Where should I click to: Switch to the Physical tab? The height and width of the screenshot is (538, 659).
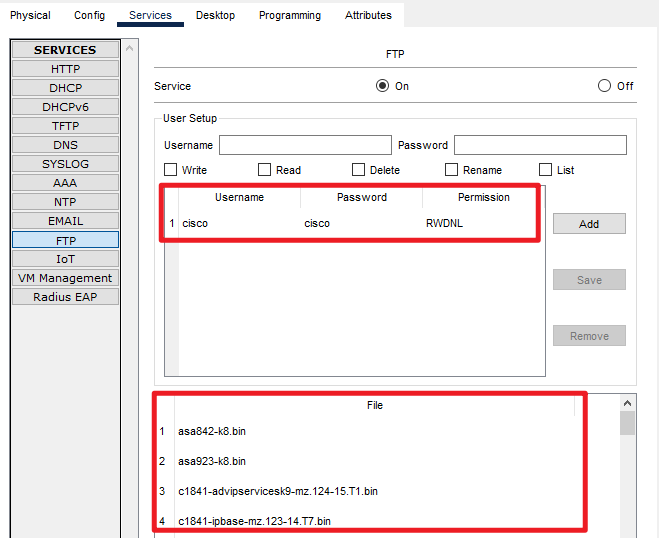point(30,15)
